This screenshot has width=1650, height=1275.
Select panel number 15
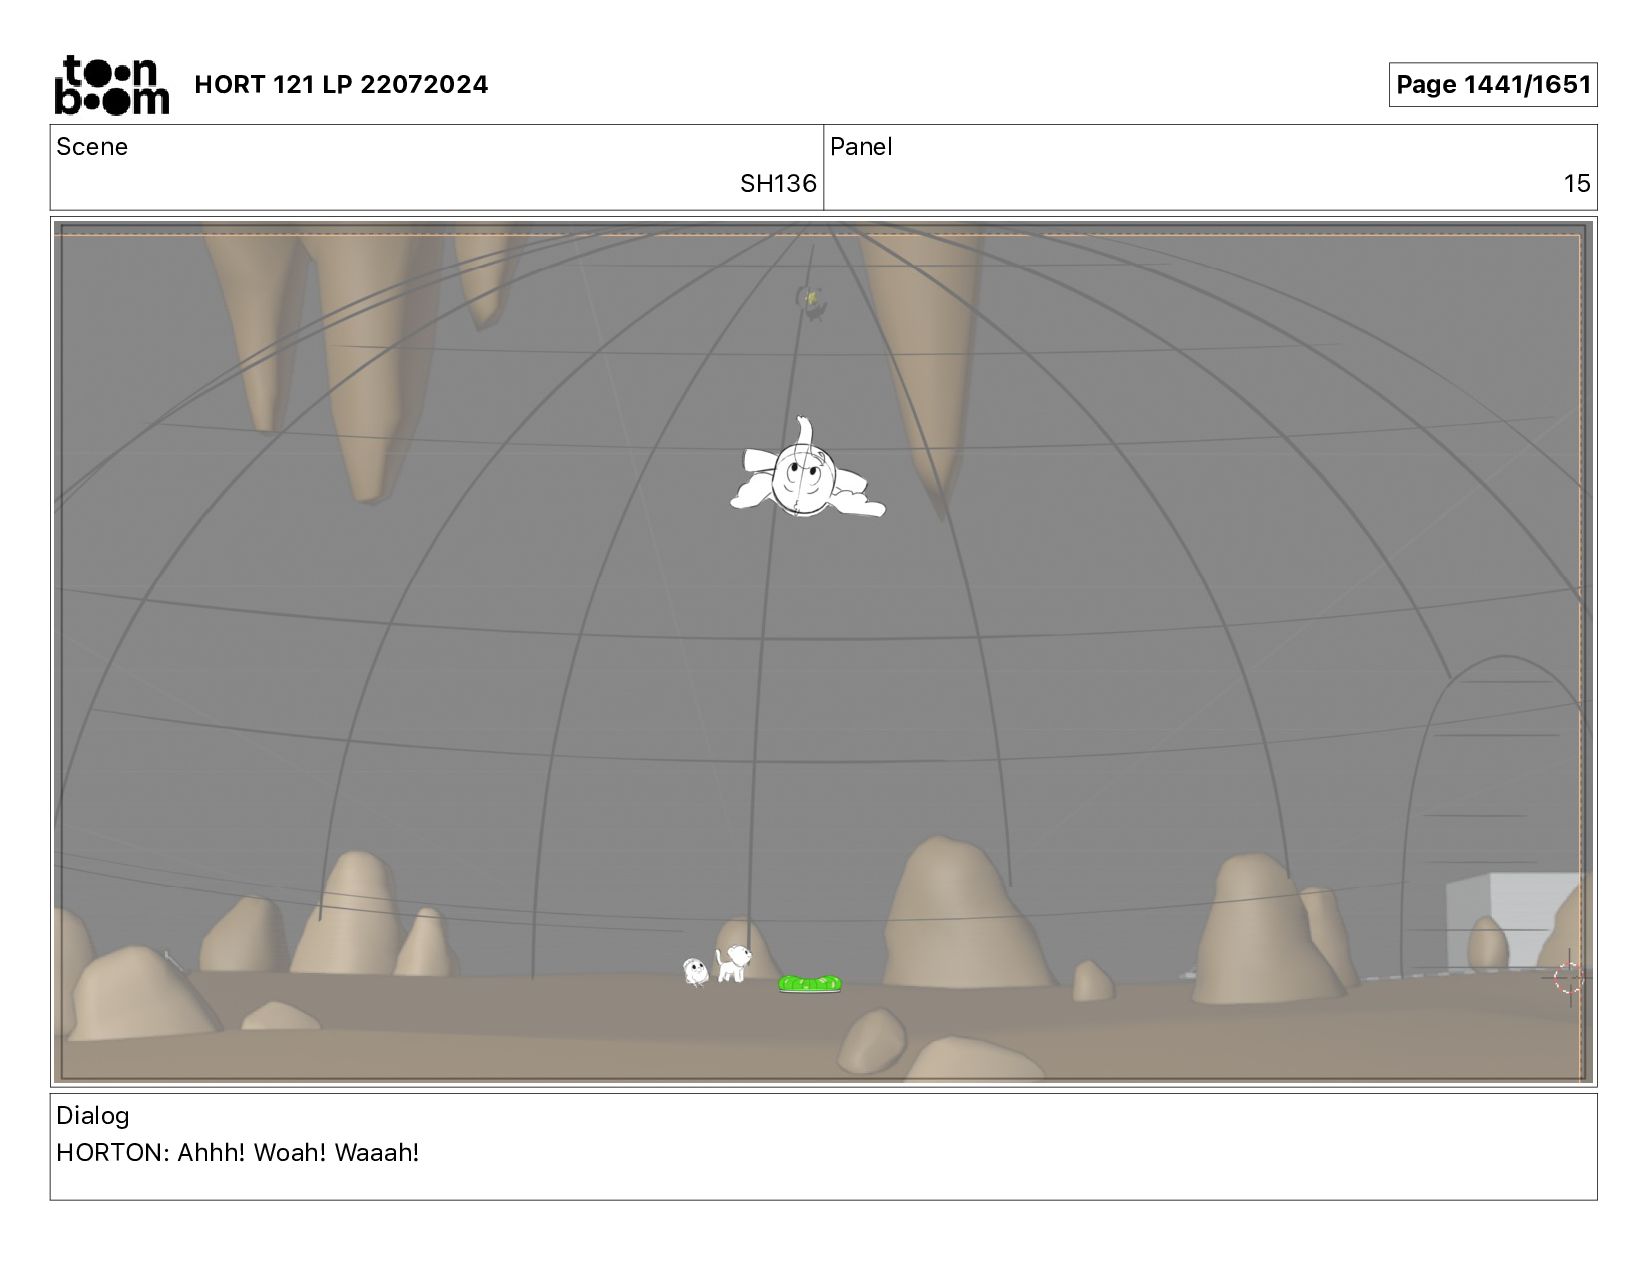click(1577, 184)
